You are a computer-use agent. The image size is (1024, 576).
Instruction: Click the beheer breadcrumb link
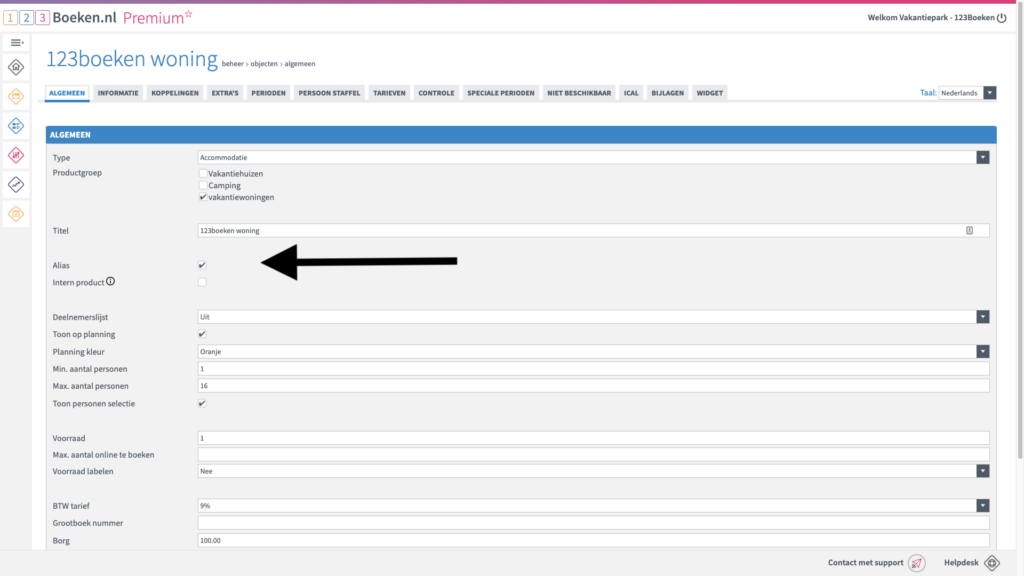(x=232, y=64)
